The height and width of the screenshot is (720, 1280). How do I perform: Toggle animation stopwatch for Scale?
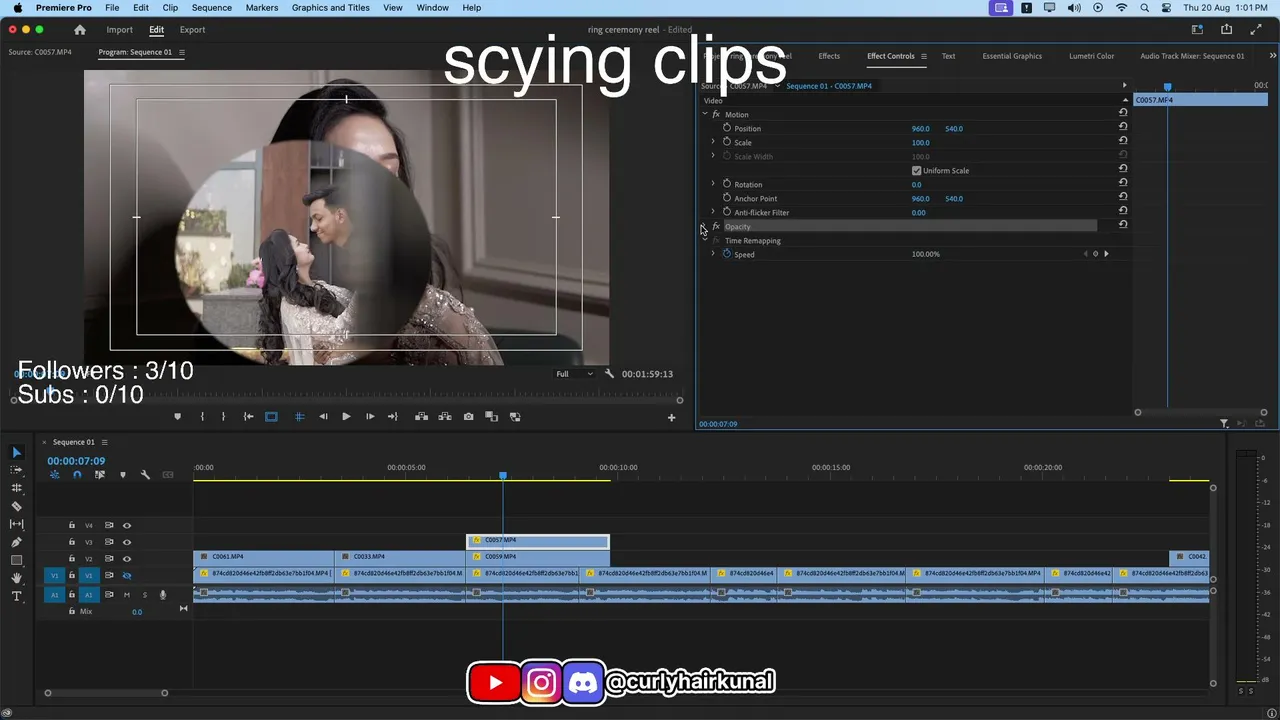[727, 142]
